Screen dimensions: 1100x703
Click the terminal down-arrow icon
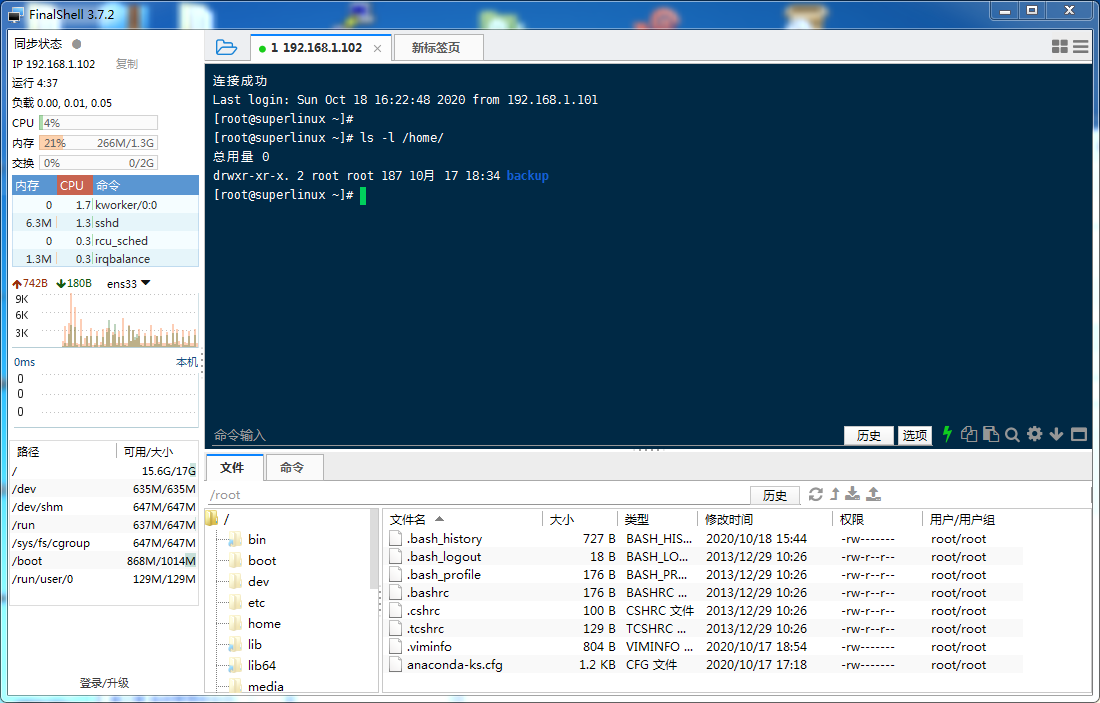[1057, 435]
